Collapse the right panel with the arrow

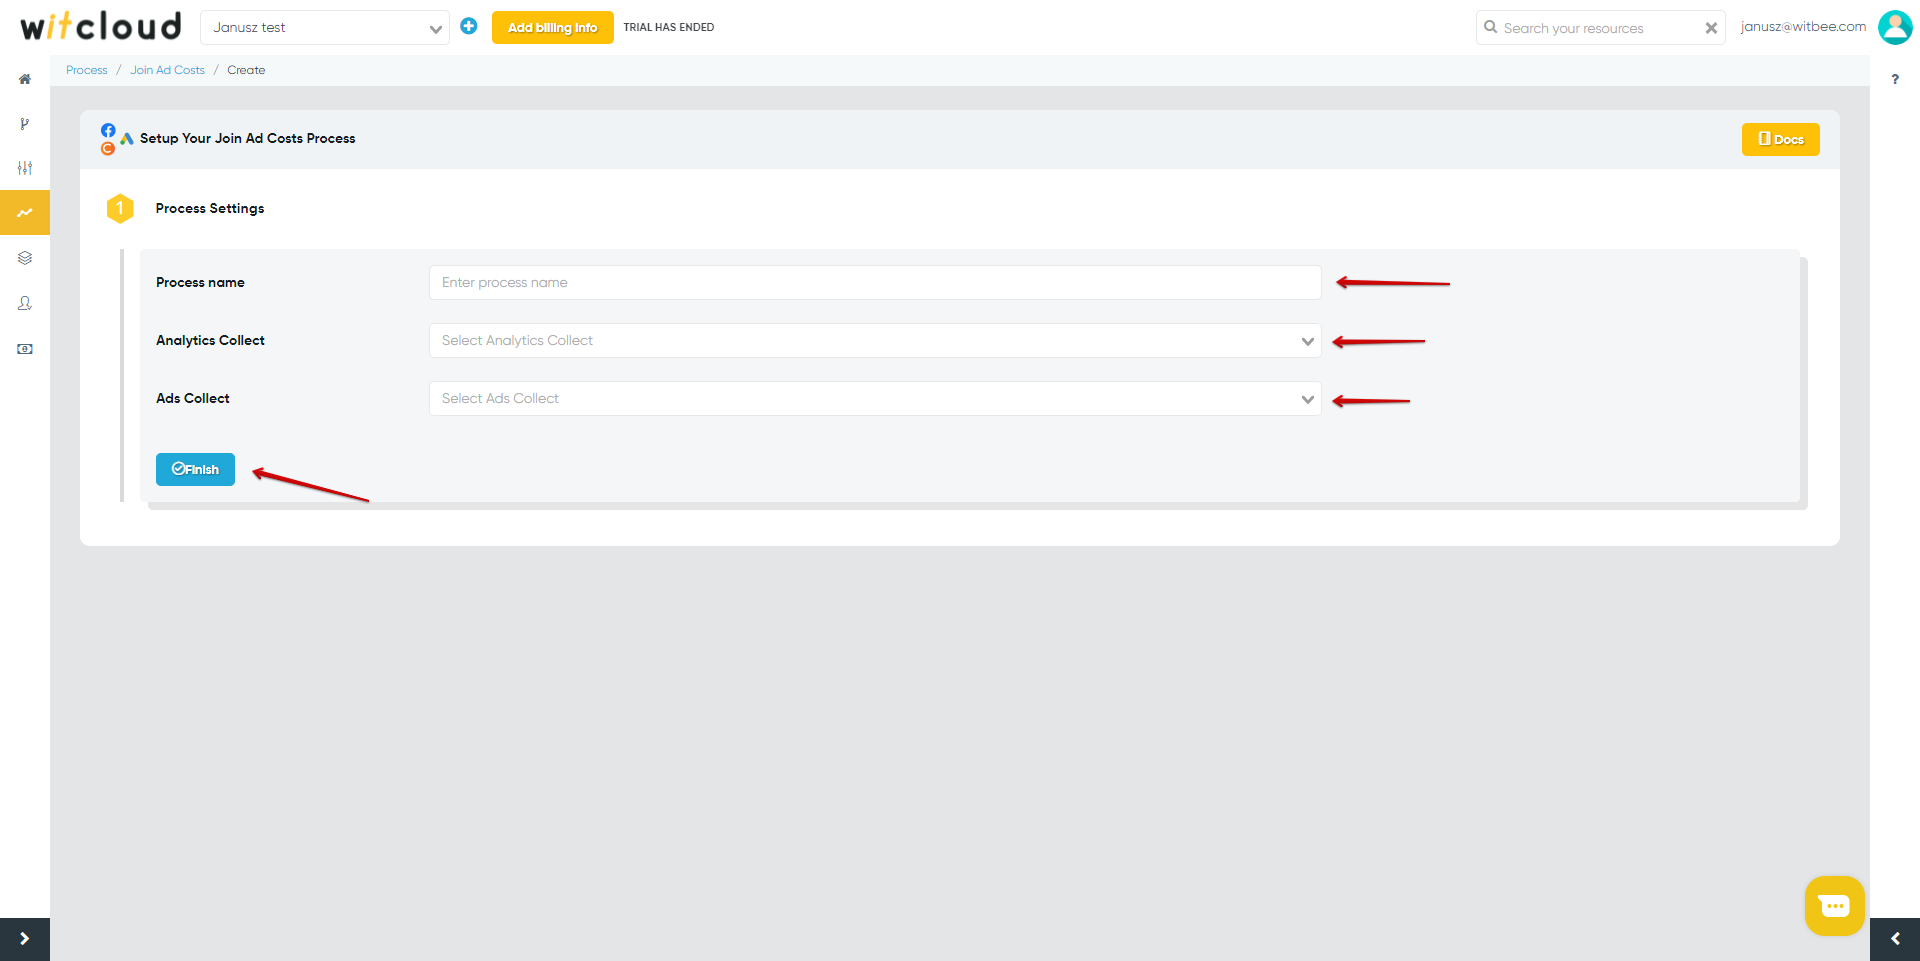click(x=1895, y=939)
